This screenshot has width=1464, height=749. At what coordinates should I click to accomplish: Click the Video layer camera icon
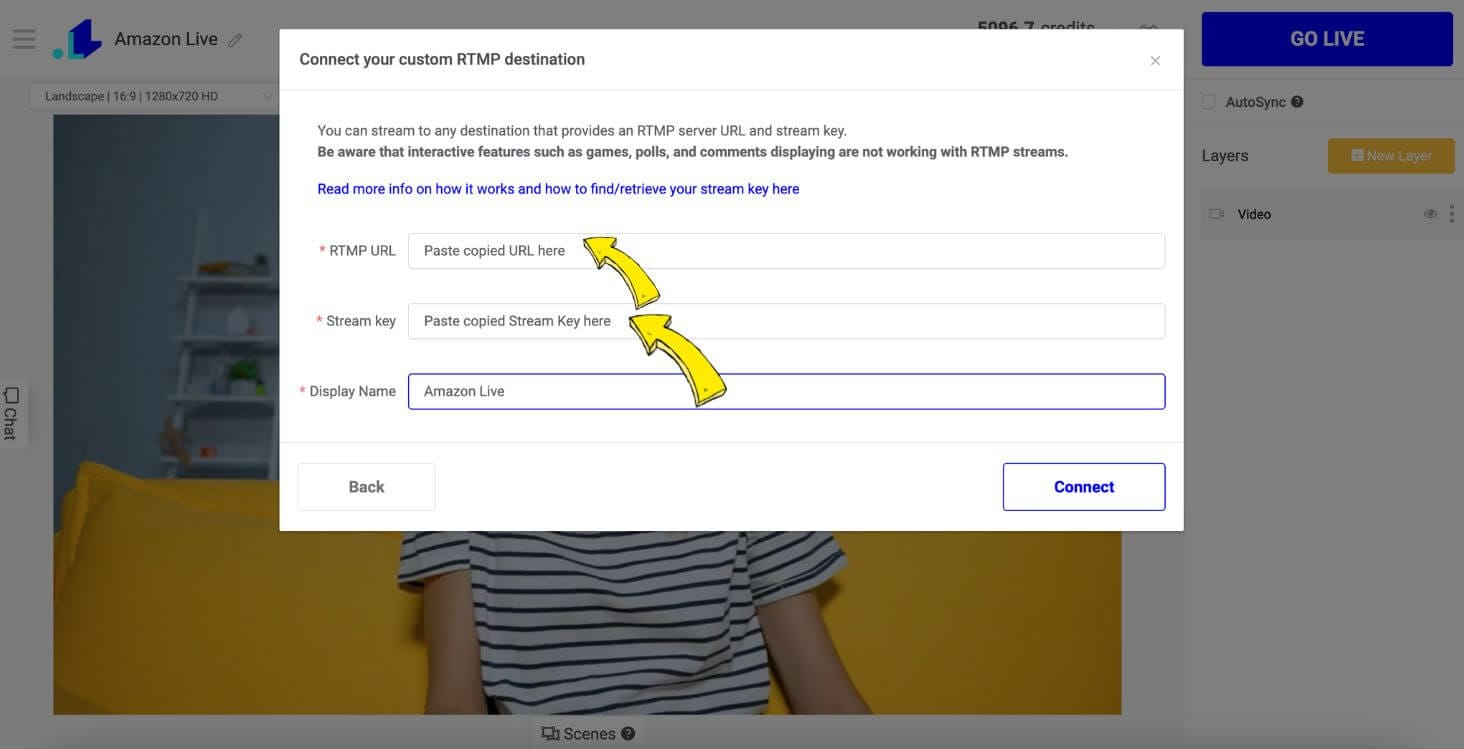(x=1217, y=214)
